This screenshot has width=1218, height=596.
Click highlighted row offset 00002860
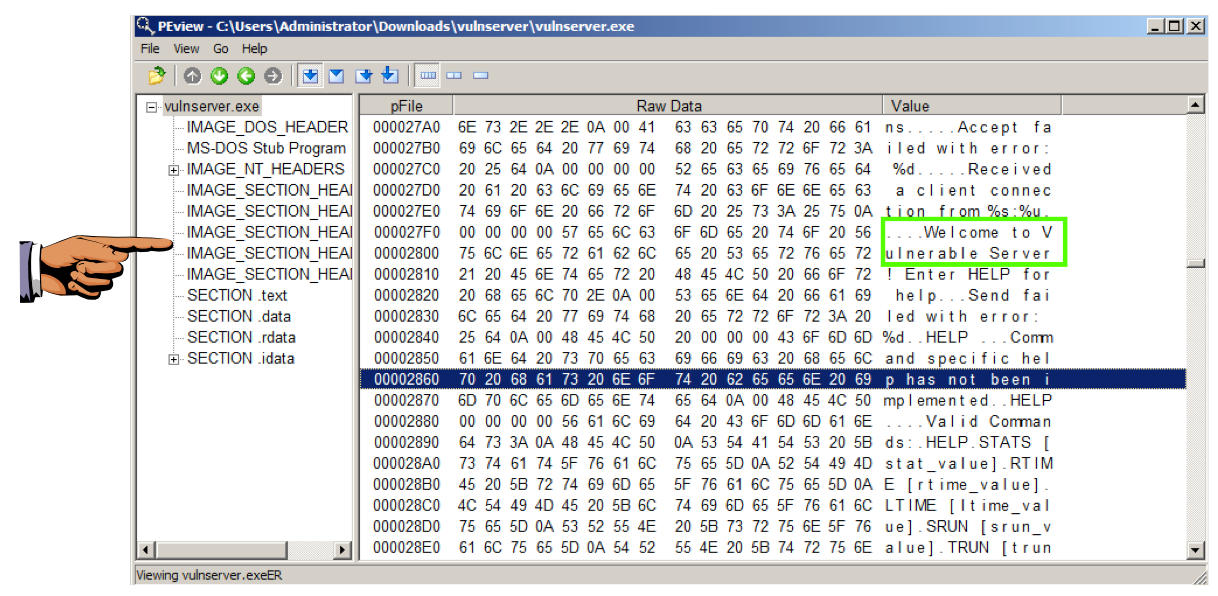772,379
